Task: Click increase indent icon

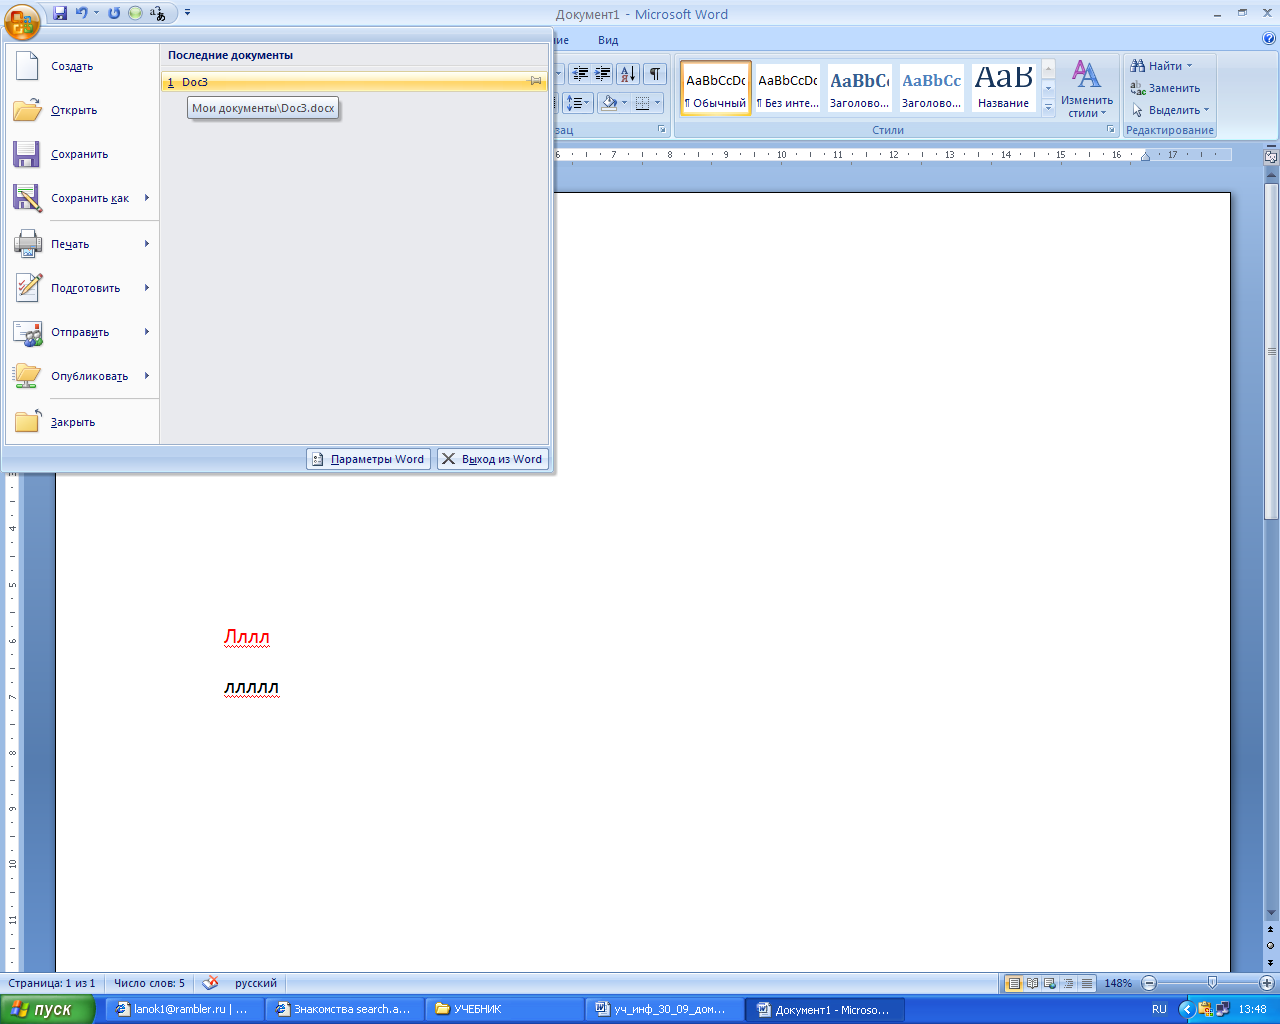Action: (602, 74)
